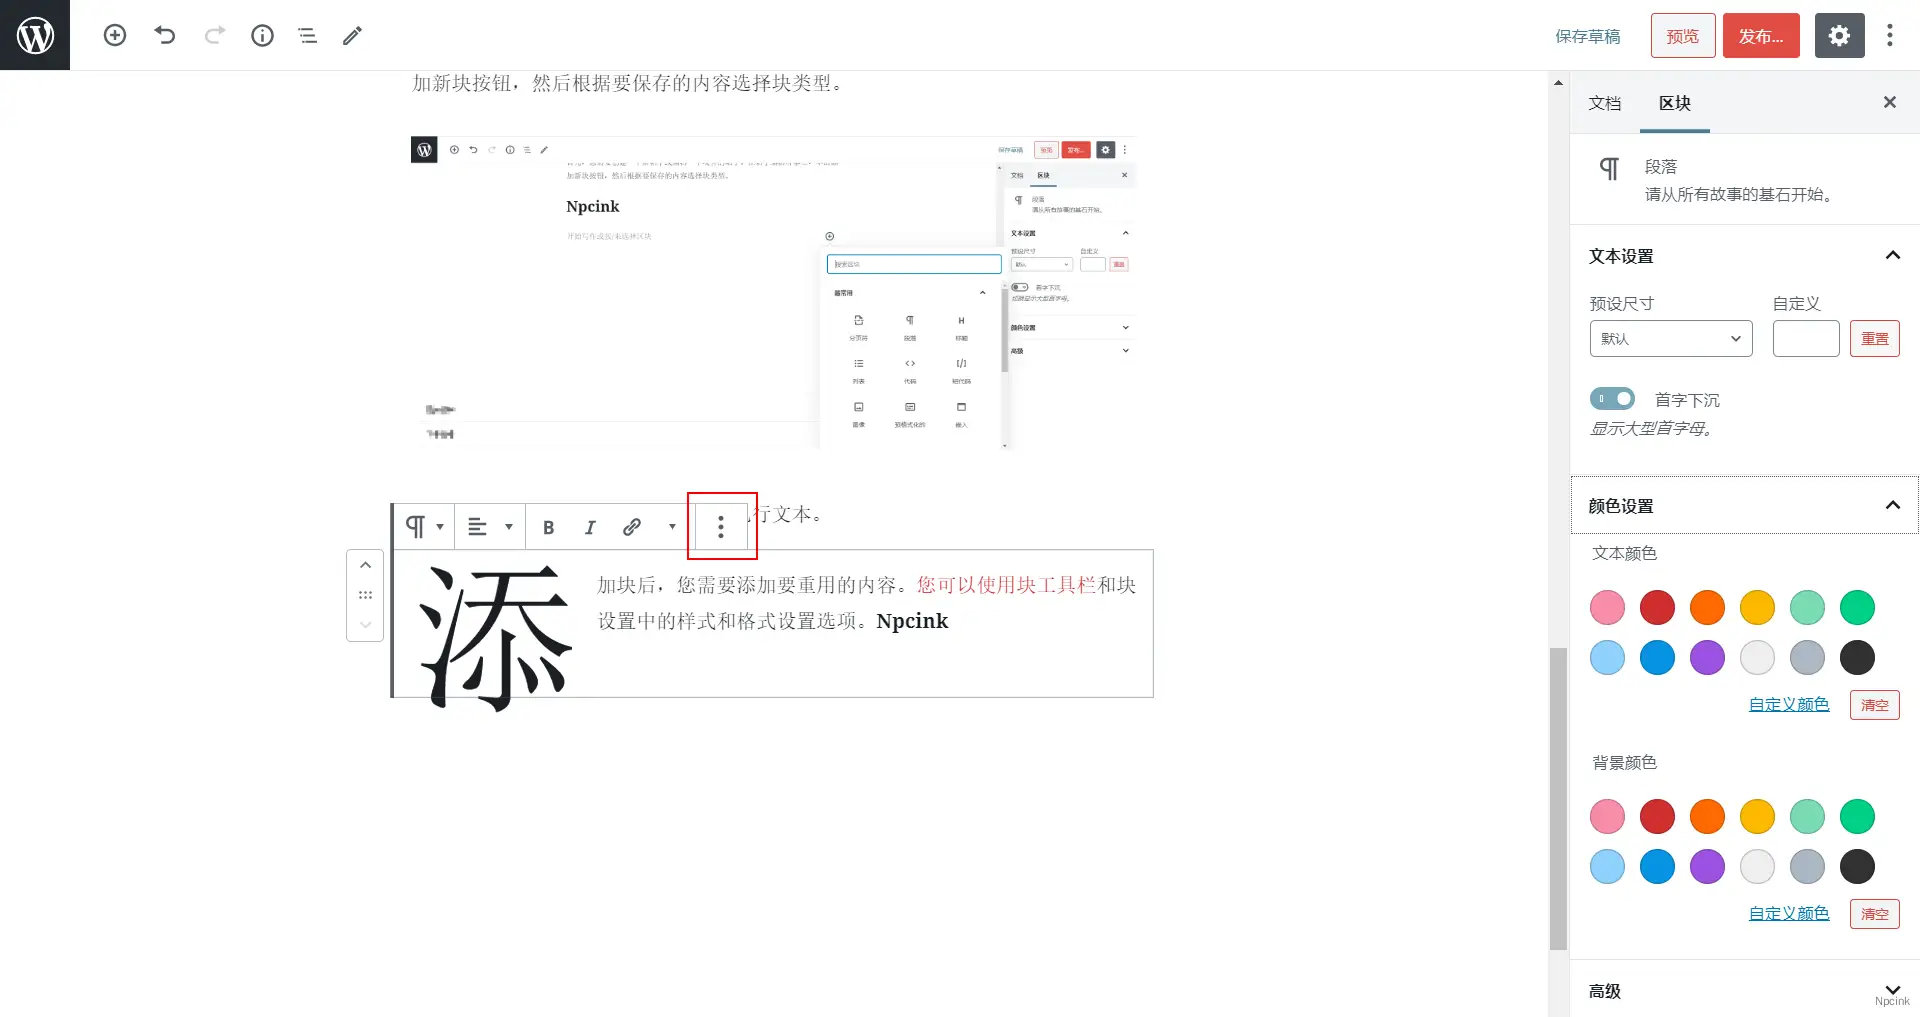This screenshot has width=1920, height=1017.
Task: Select orange text color swatch
Action: (x=1707, y=607)
